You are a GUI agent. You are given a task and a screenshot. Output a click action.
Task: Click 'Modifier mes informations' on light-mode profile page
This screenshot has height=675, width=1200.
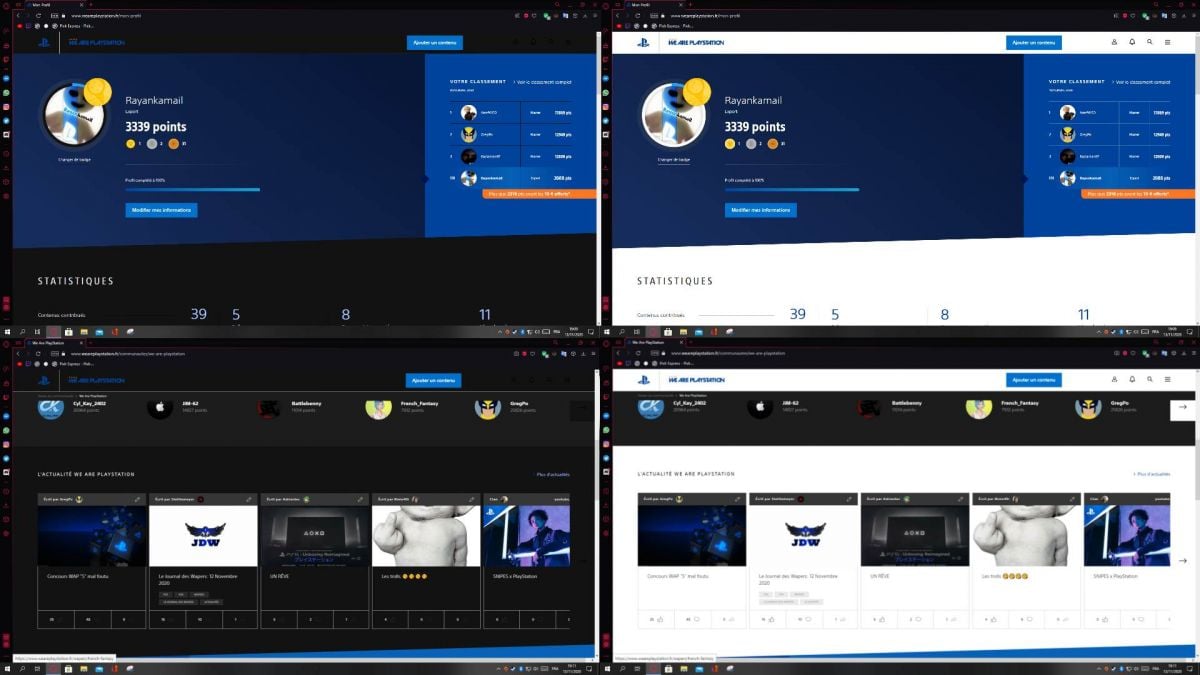pyautogui.click(x=761, y=210)
